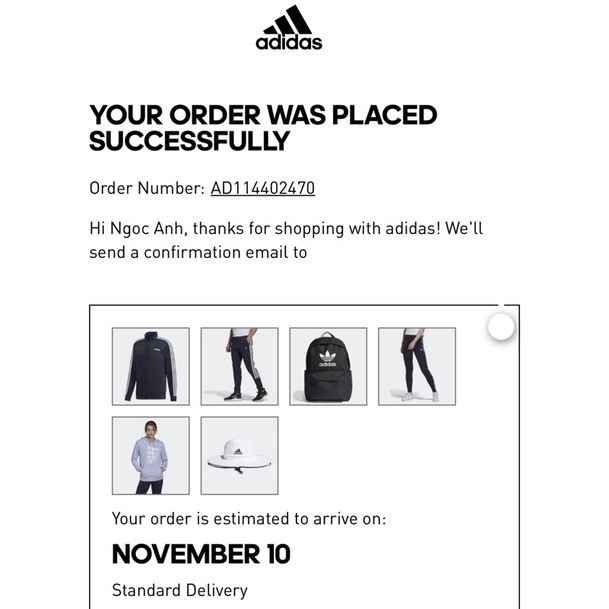
Task: Click the "Order Number:" label
Action: 147,188
